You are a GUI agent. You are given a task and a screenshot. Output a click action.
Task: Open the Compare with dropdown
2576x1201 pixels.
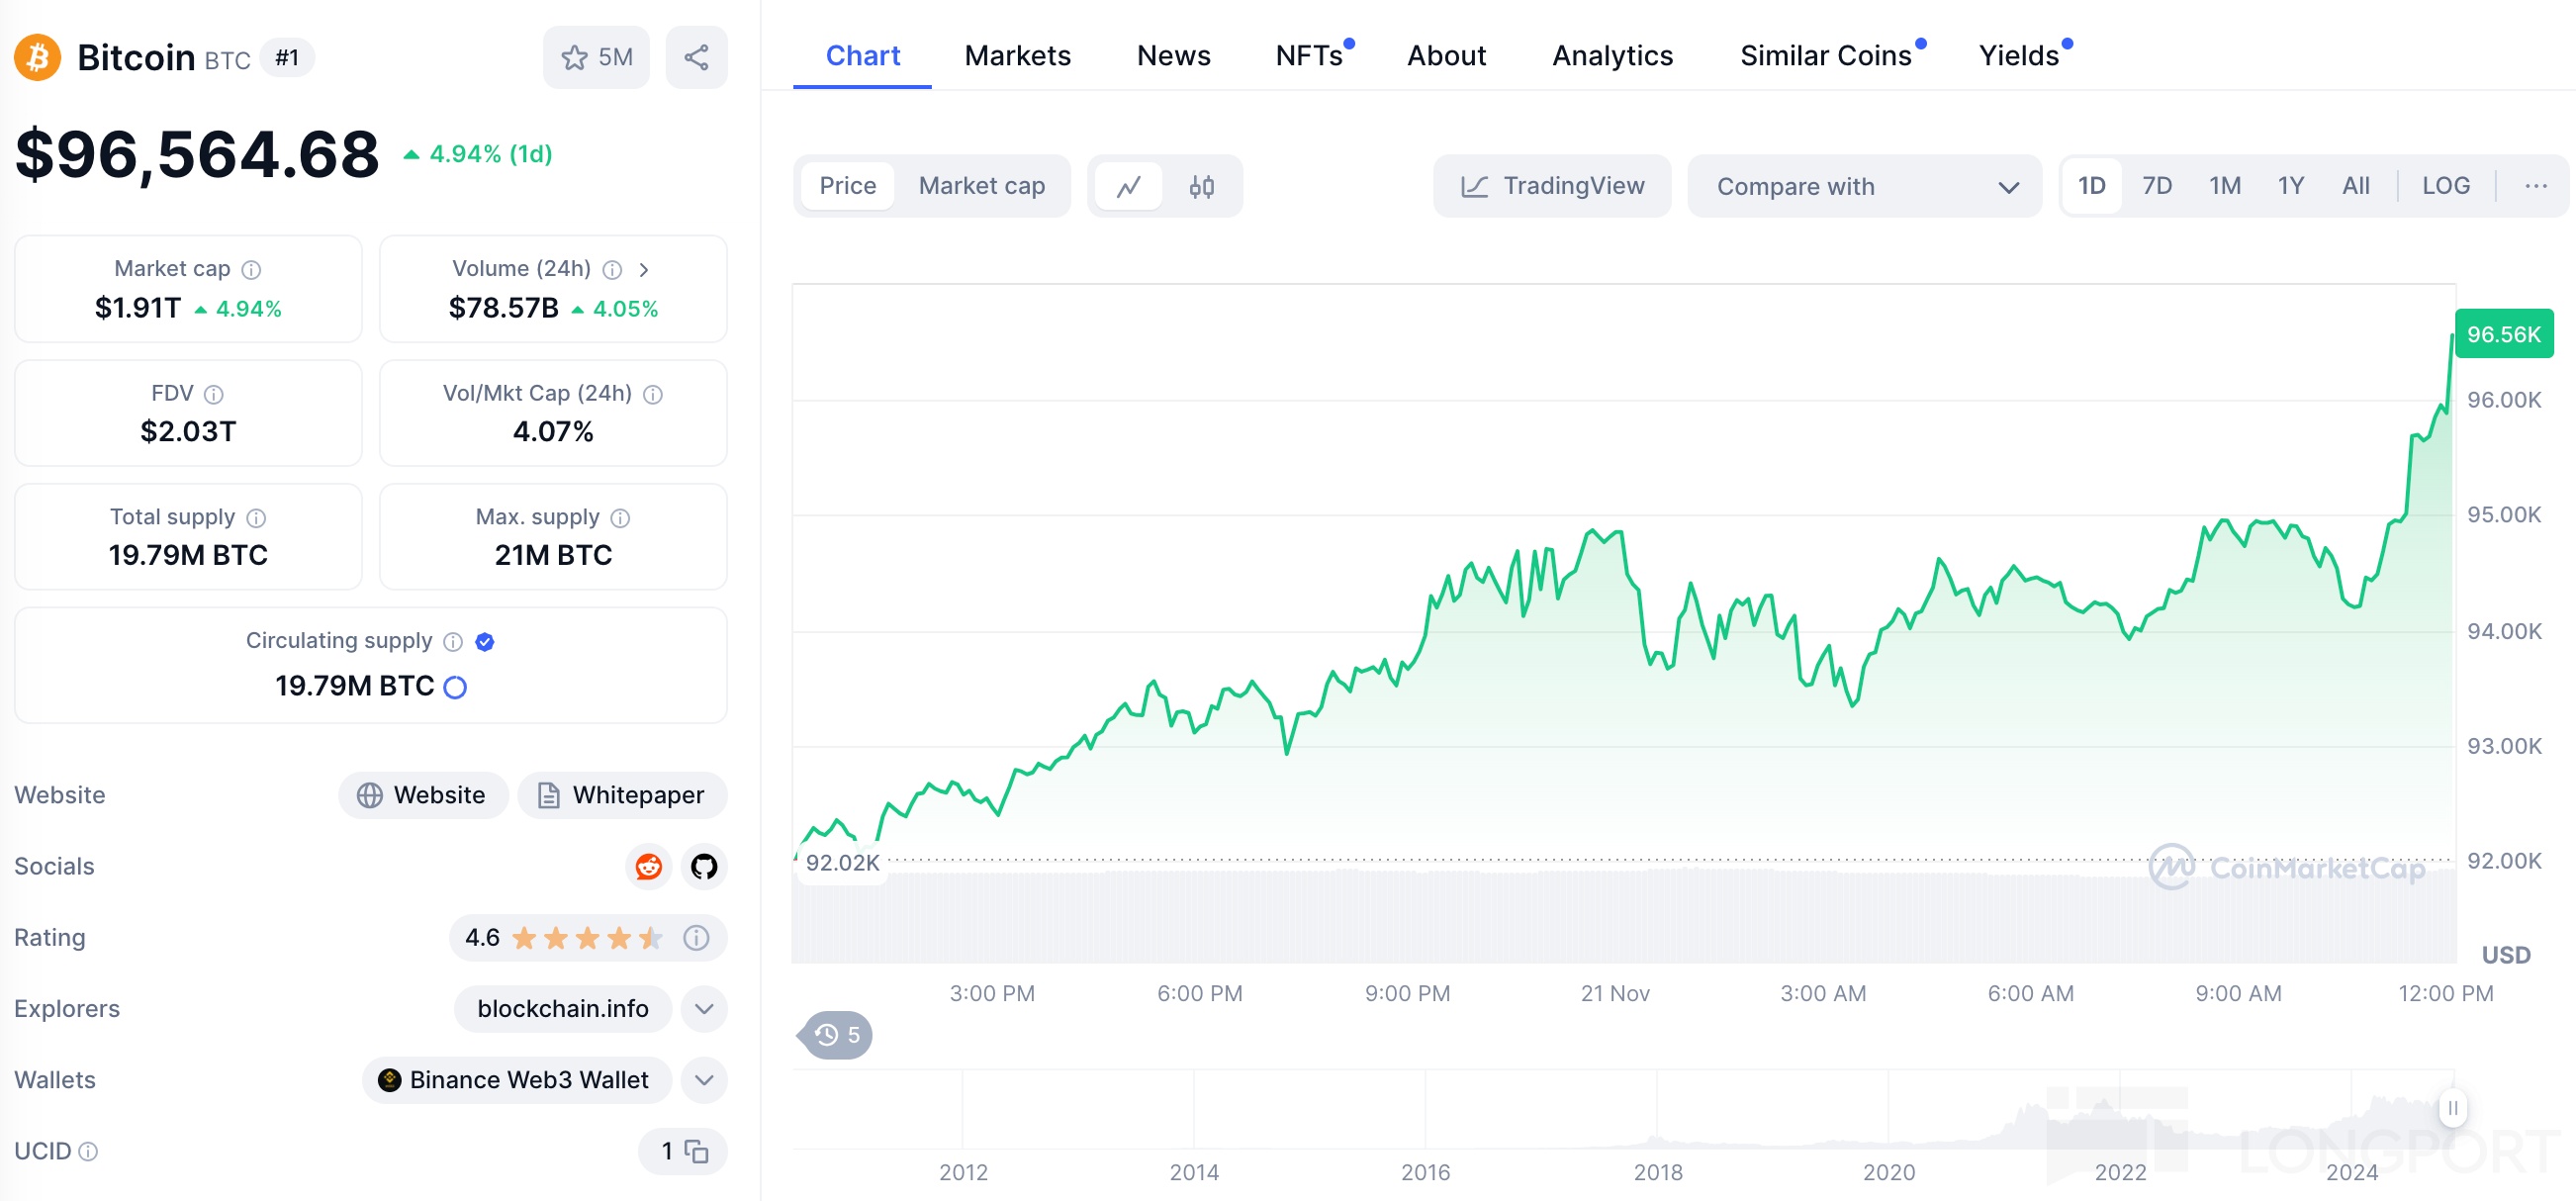click(x=1865, y=186)
